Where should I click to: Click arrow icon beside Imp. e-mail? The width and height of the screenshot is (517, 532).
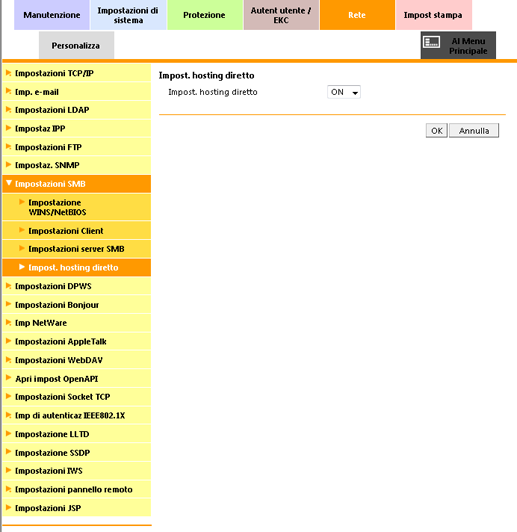point(9,91)
